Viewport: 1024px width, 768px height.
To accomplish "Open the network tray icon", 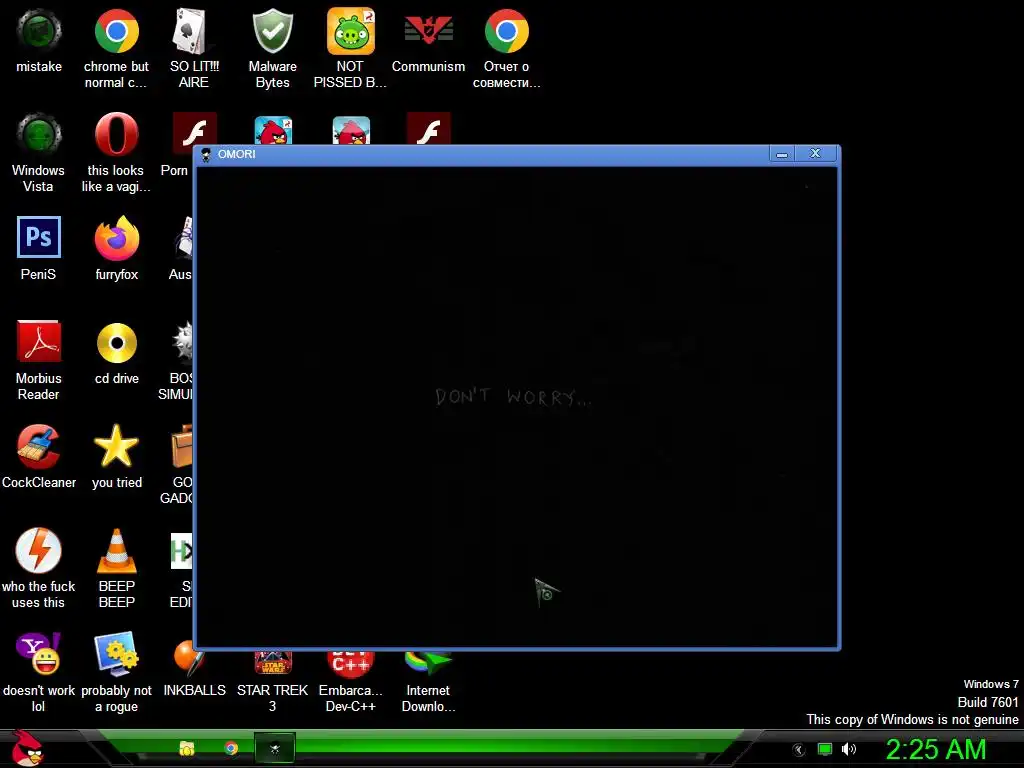I will coord(825,749).
